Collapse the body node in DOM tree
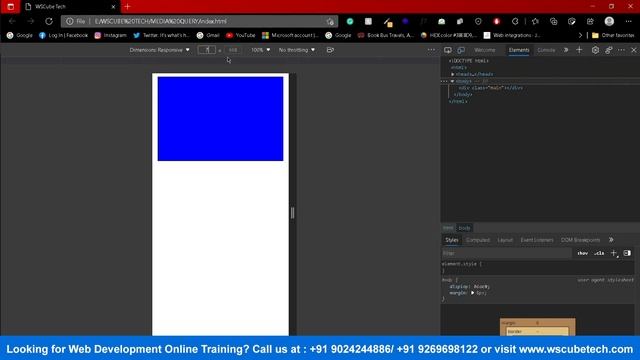This screenshot has height=360, width=640. coord(452,81)
